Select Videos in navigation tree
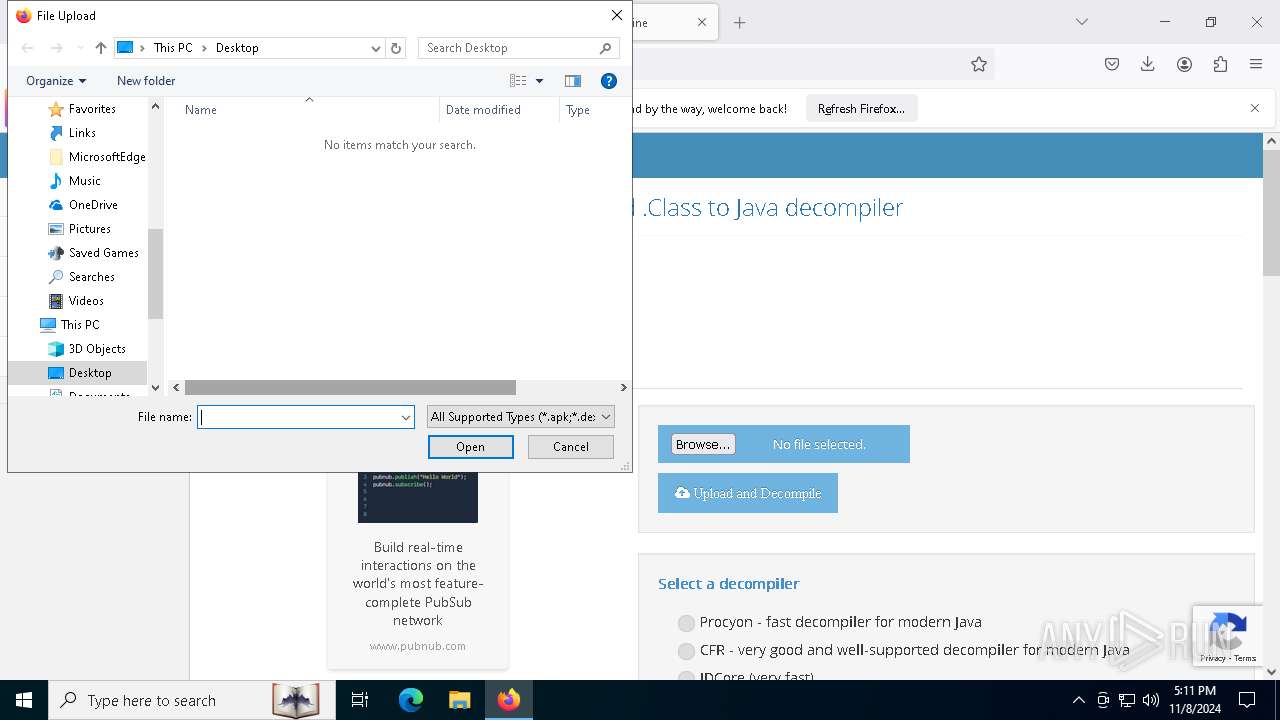This screenshot has width=1280, height=720. tap(86, 301)
